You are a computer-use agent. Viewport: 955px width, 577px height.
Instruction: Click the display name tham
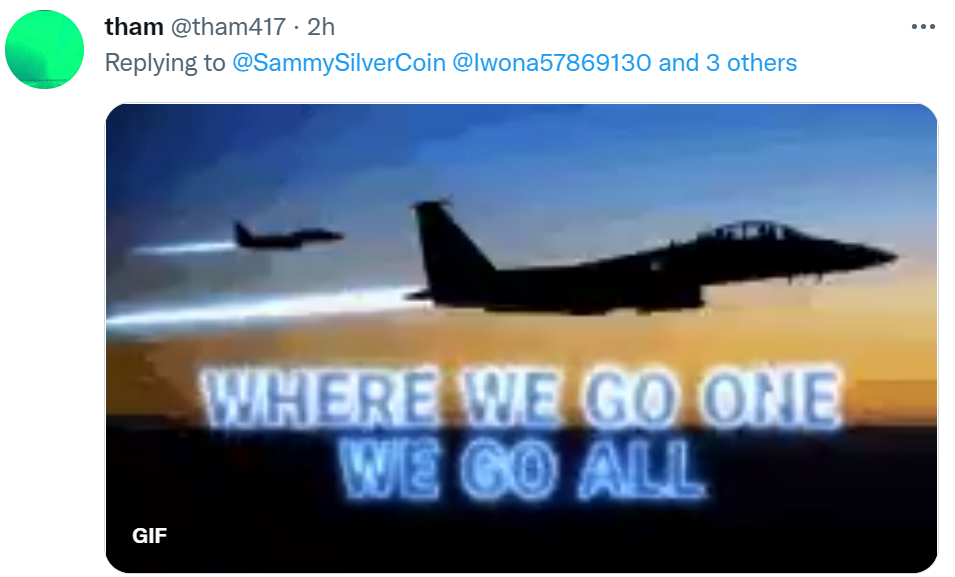[134, 27]
